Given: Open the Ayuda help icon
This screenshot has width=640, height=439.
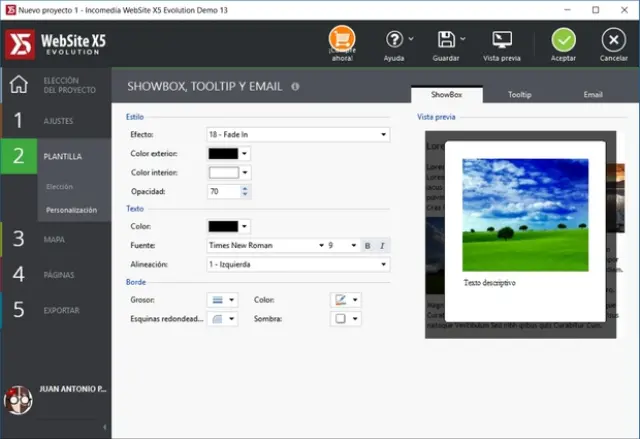Looking at the screenshot, I should [x=395, y=40].
